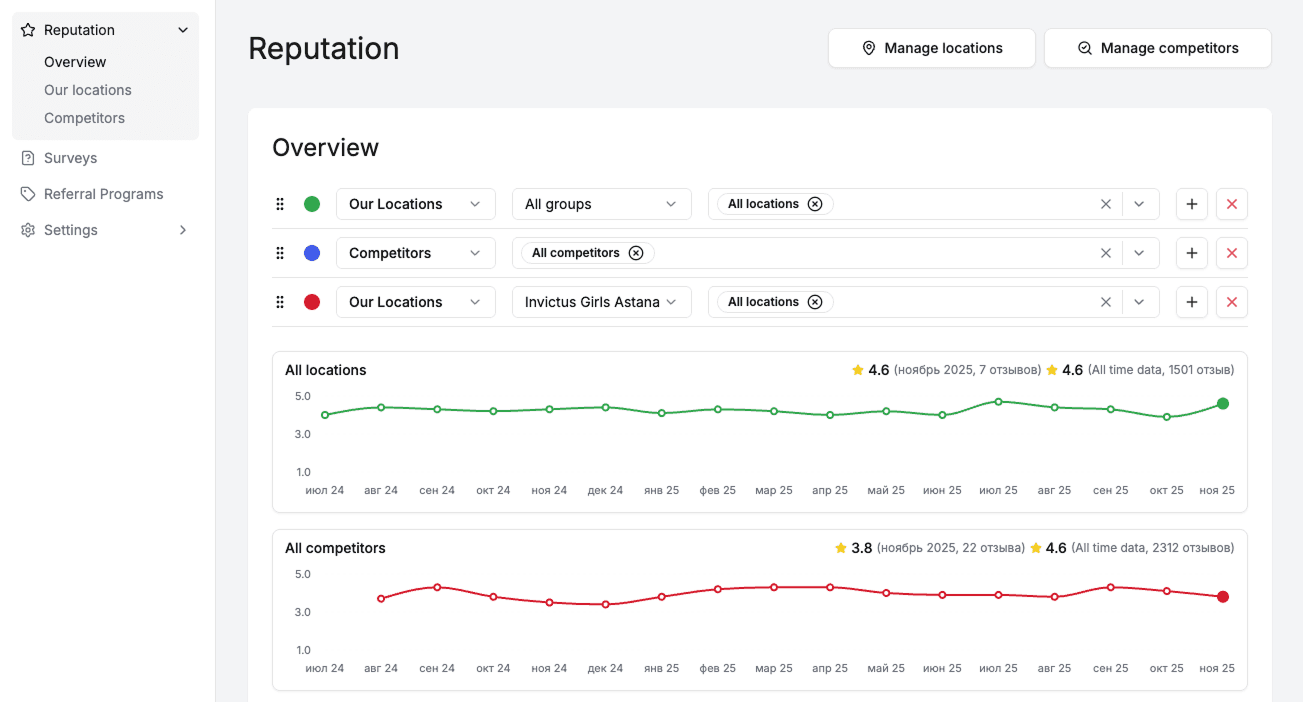This screenshot has width=1303, height=702.
Task: Click the Settings gear icon in the sidebar
Action: (x=26, y=229)
